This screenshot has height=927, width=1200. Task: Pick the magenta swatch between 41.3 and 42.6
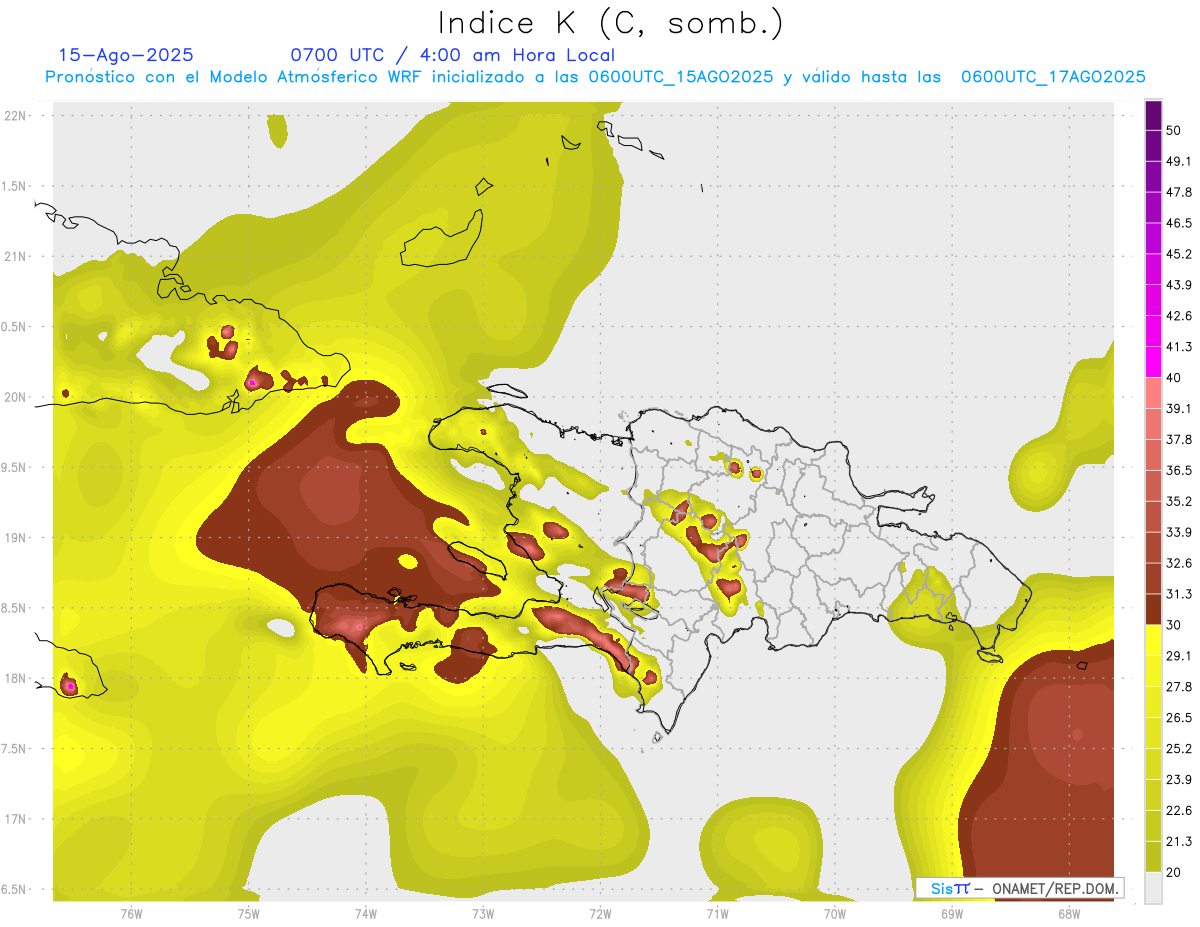pyautogui.click(x=1153, y=331)
